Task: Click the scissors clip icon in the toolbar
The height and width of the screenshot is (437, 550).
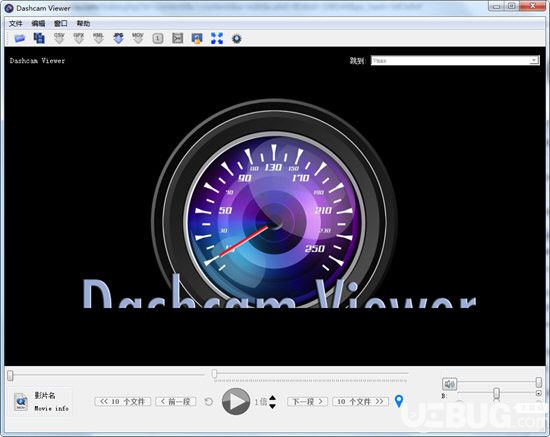Action: click(x=177, y=38)
